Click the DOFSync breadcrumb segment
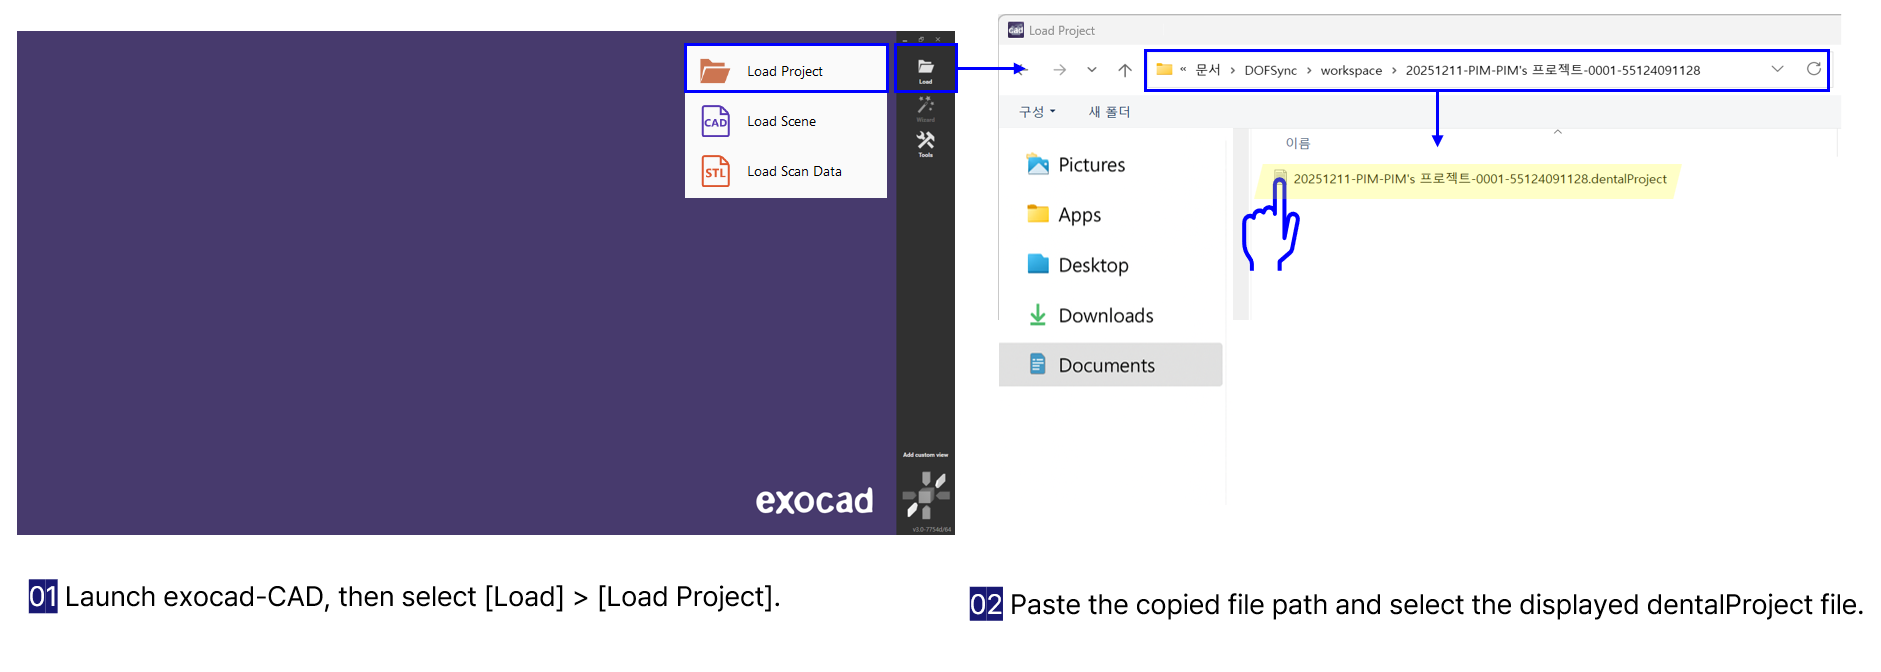This screenshot has width=1881, height=672. (x=1270, y=70)
